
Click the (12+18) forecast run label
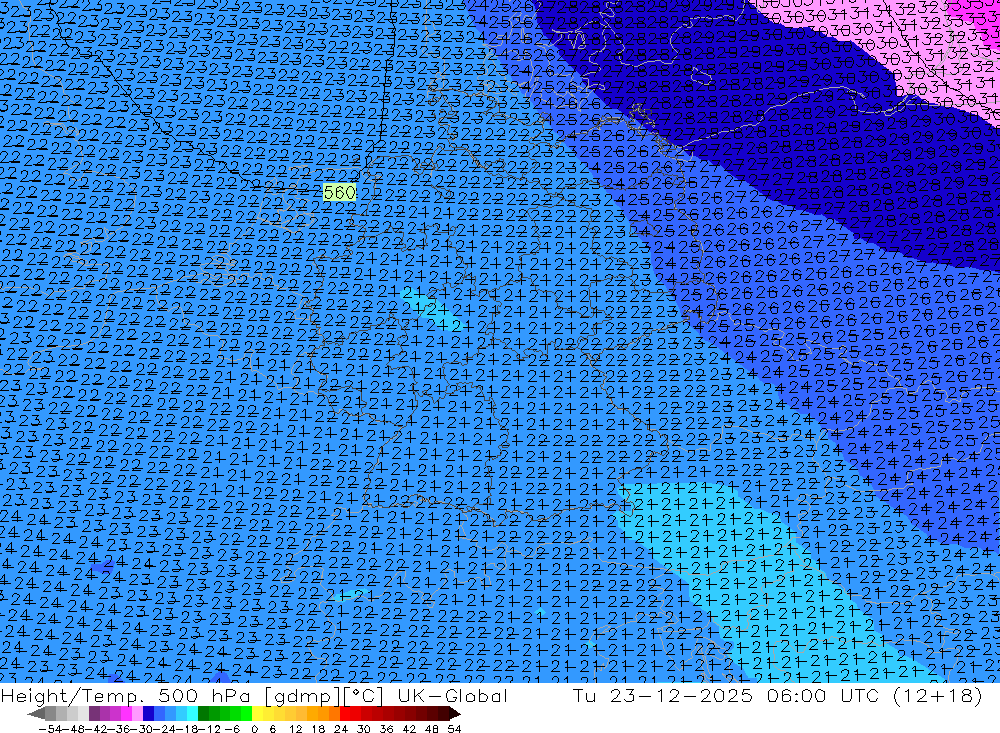938,695
